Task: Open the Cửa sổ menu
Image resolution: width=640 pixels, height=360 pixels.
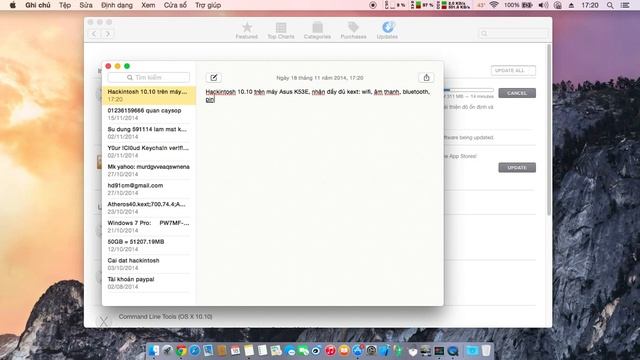Action: point(175,5)
